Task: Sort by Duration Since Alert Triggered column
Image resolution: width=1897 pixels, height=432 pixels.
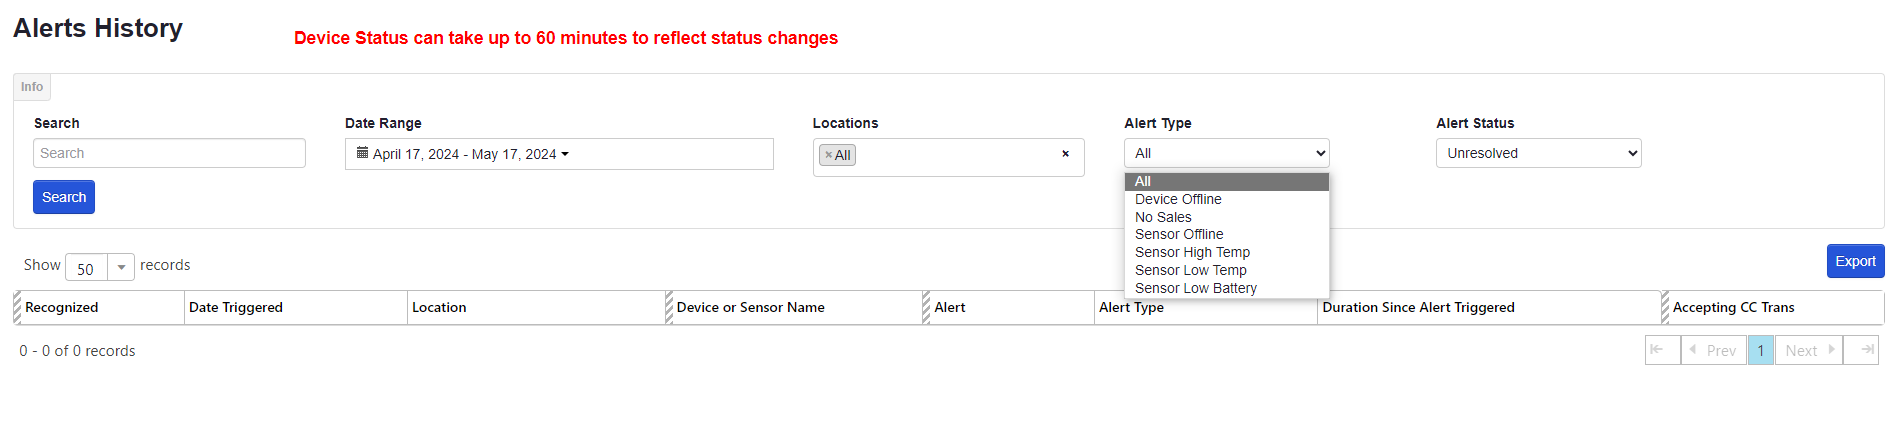Action: pos(1490,307)
